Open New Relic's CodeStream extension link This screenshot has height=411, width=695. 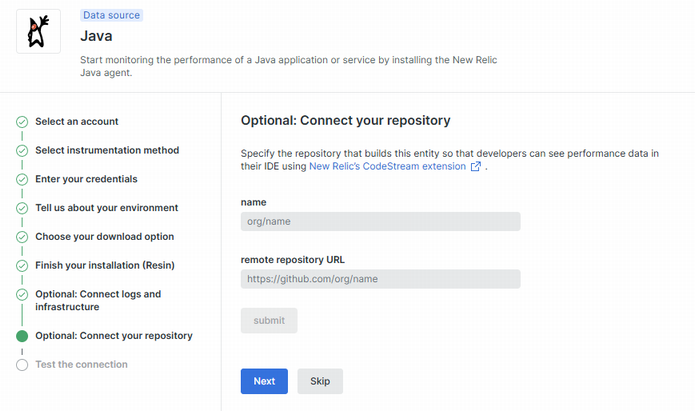pyautogui.click(x=388, y=167)
